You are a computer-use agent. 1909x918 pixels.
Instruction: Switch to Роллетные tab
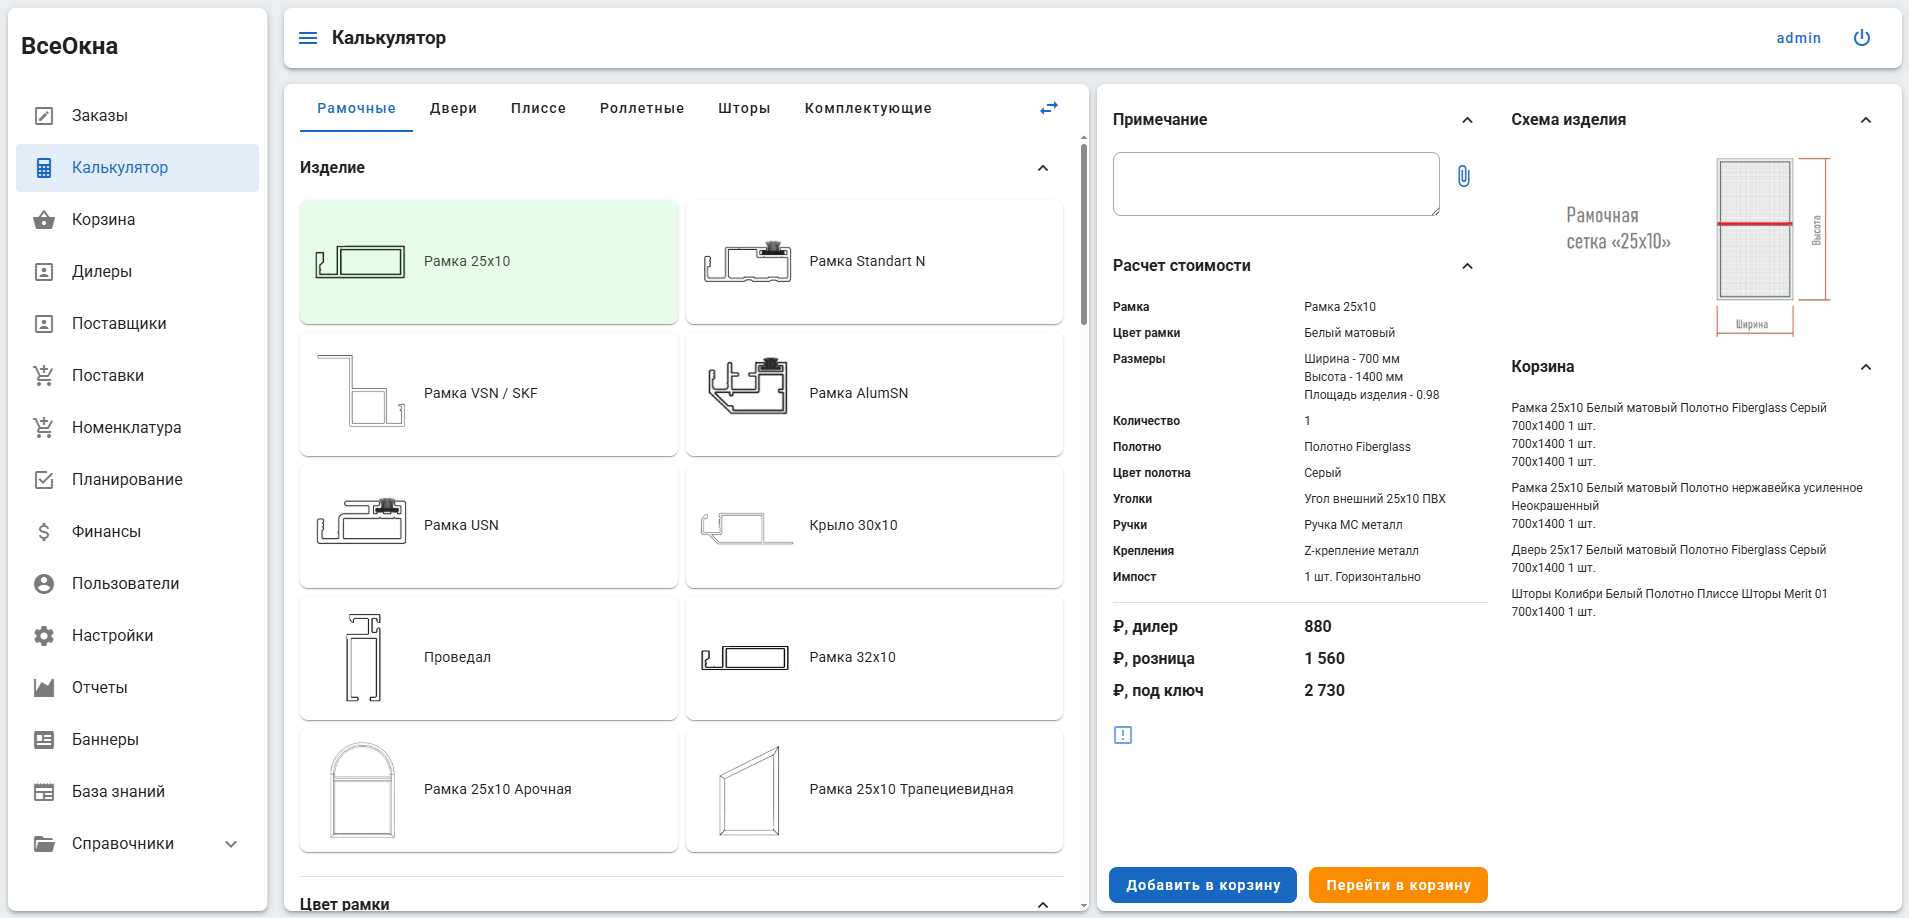point(642,108)
